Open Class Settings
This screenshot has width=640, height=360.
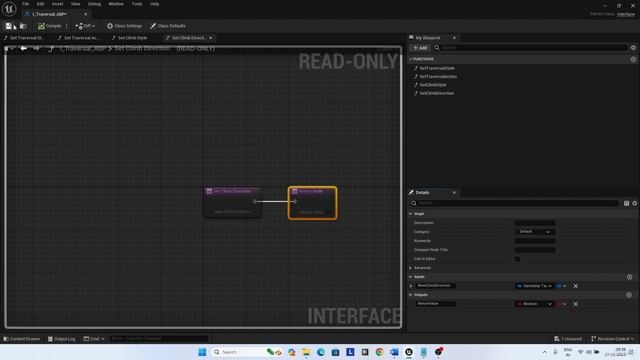pyautogui.click(x=124, y=26)
